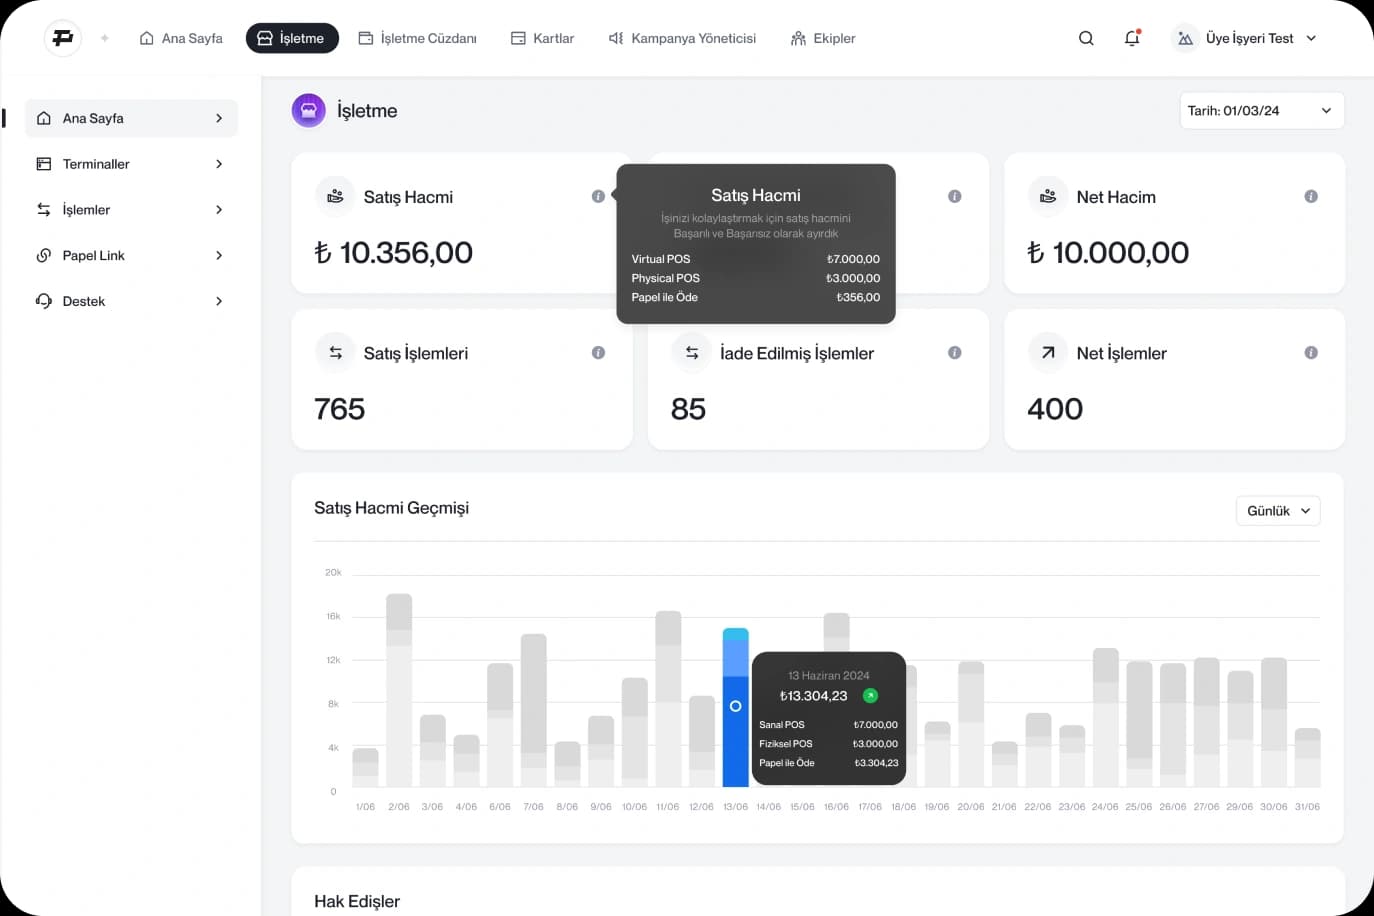Click the Sanal POS row in chart tooltip
Image resolution: width=1374 pixels, height=916 pixels.
click(828, 725)
